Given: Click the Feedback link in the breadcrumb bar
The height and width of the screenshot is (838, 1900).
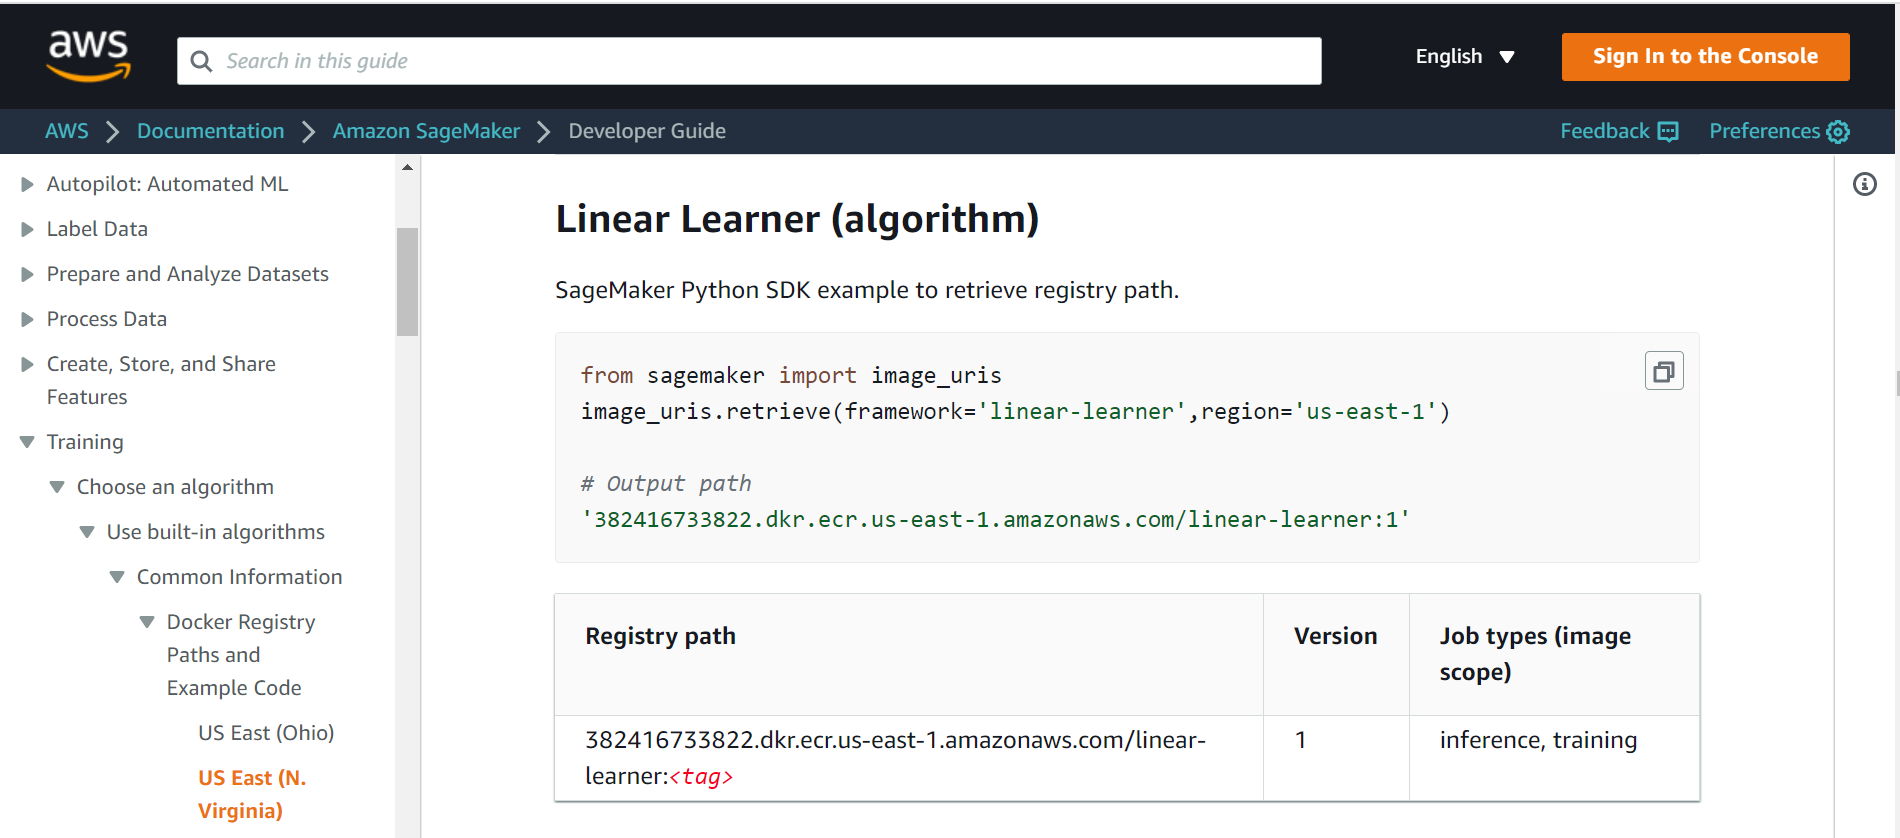Looking at the screenshot, I should pos(1619,131).
